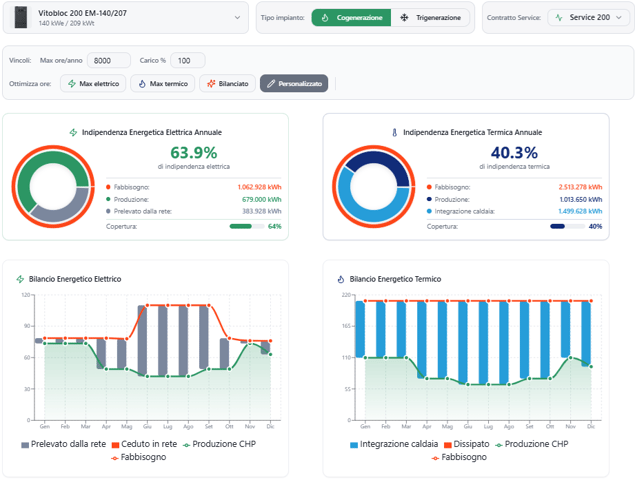This screenshot has width=635, height=480.
Task: Click the Max ore/anno input field
Action: (x=108, y=61)
